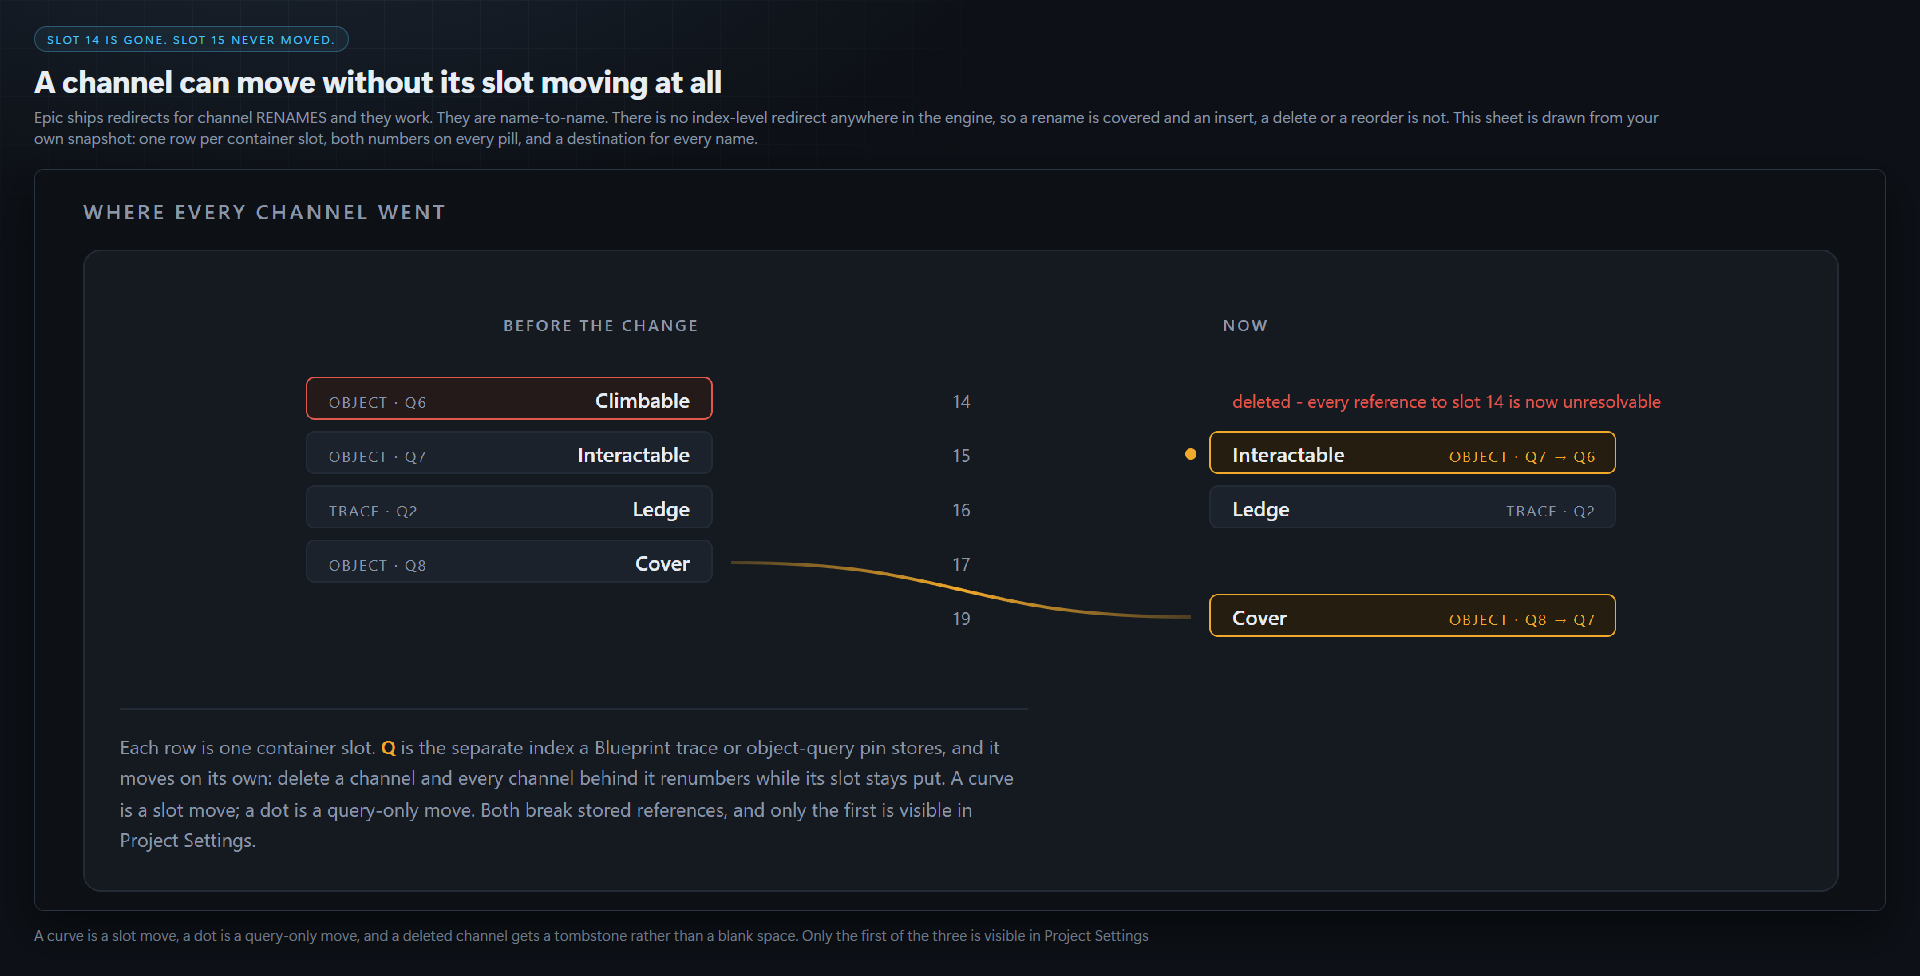Click the Cover pill in the before column
1920x976 pixels.
(x=509, y=562)
